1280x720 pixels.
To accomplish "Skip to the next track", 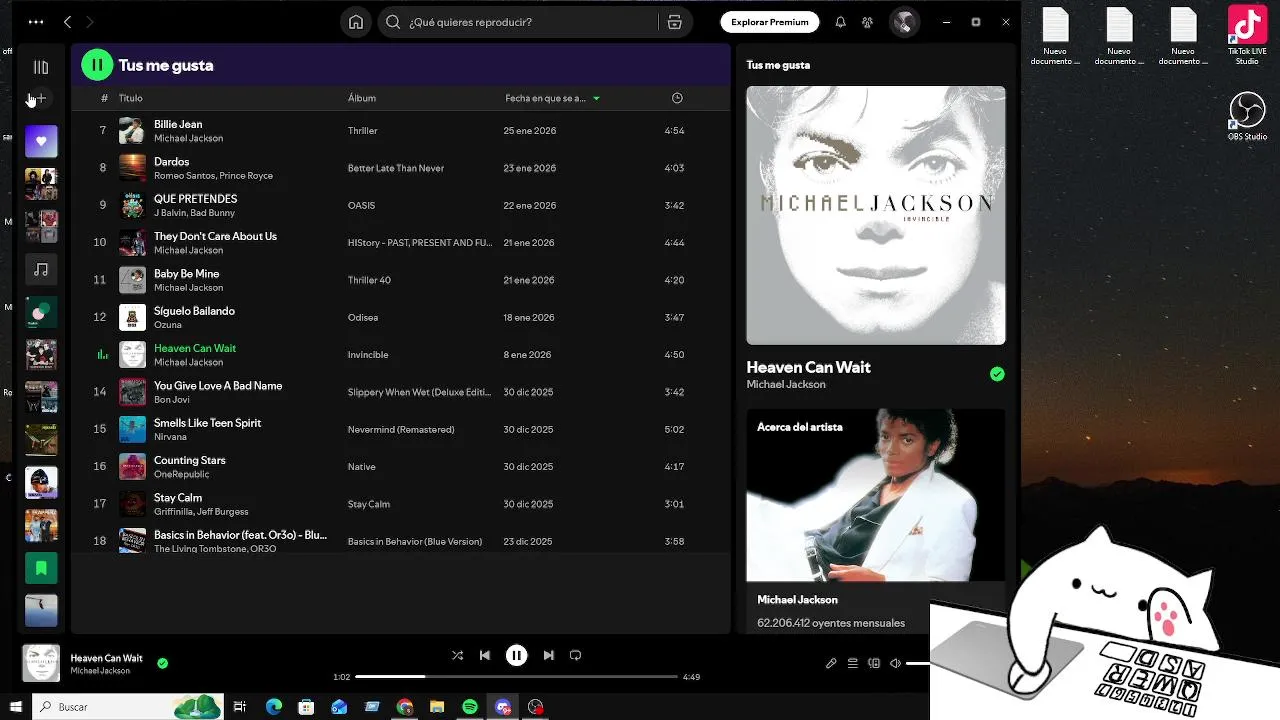I will click(548, 655).
